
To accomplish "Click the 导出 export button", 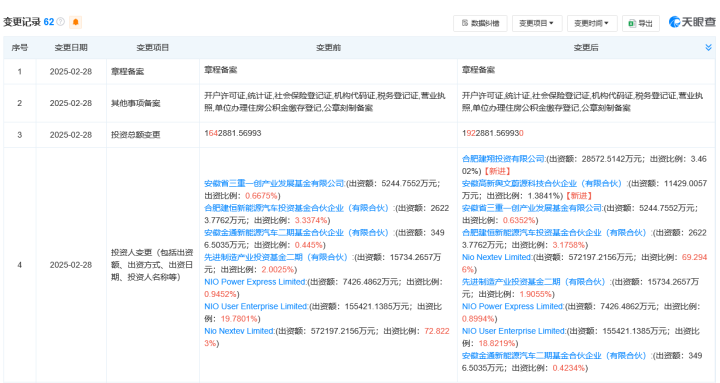I will tap(641, 23).
